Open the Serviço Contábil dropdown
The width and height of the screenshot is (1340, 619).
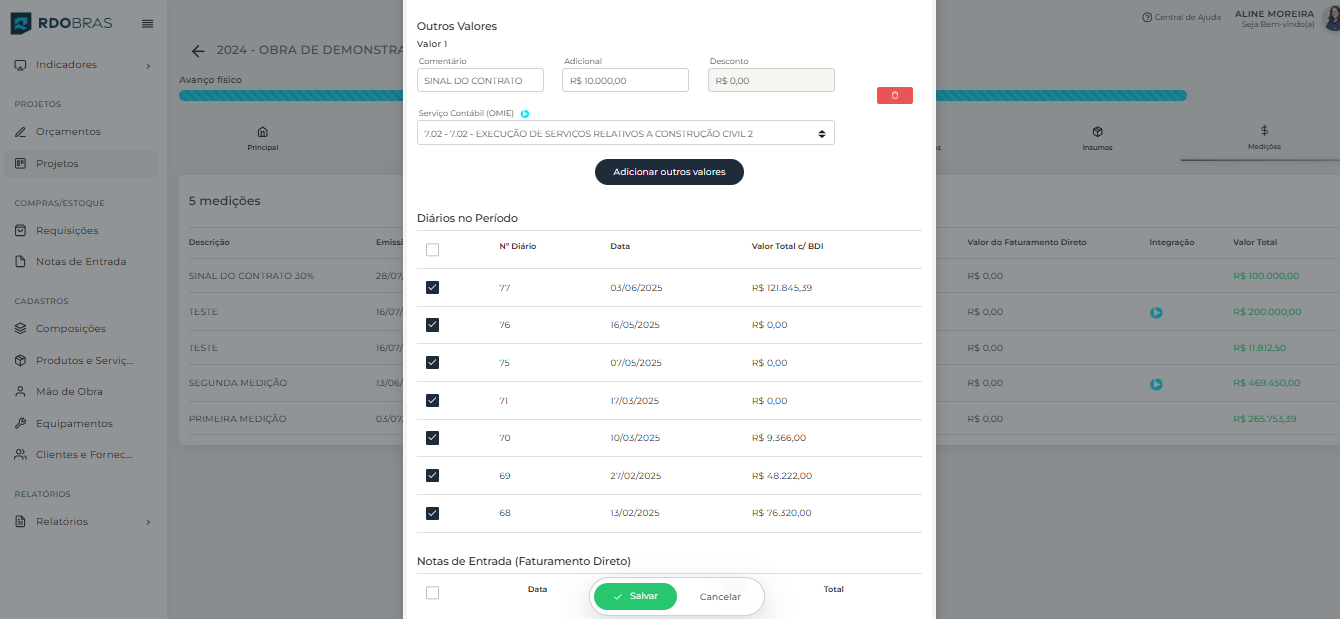click(x=625, y=133)
